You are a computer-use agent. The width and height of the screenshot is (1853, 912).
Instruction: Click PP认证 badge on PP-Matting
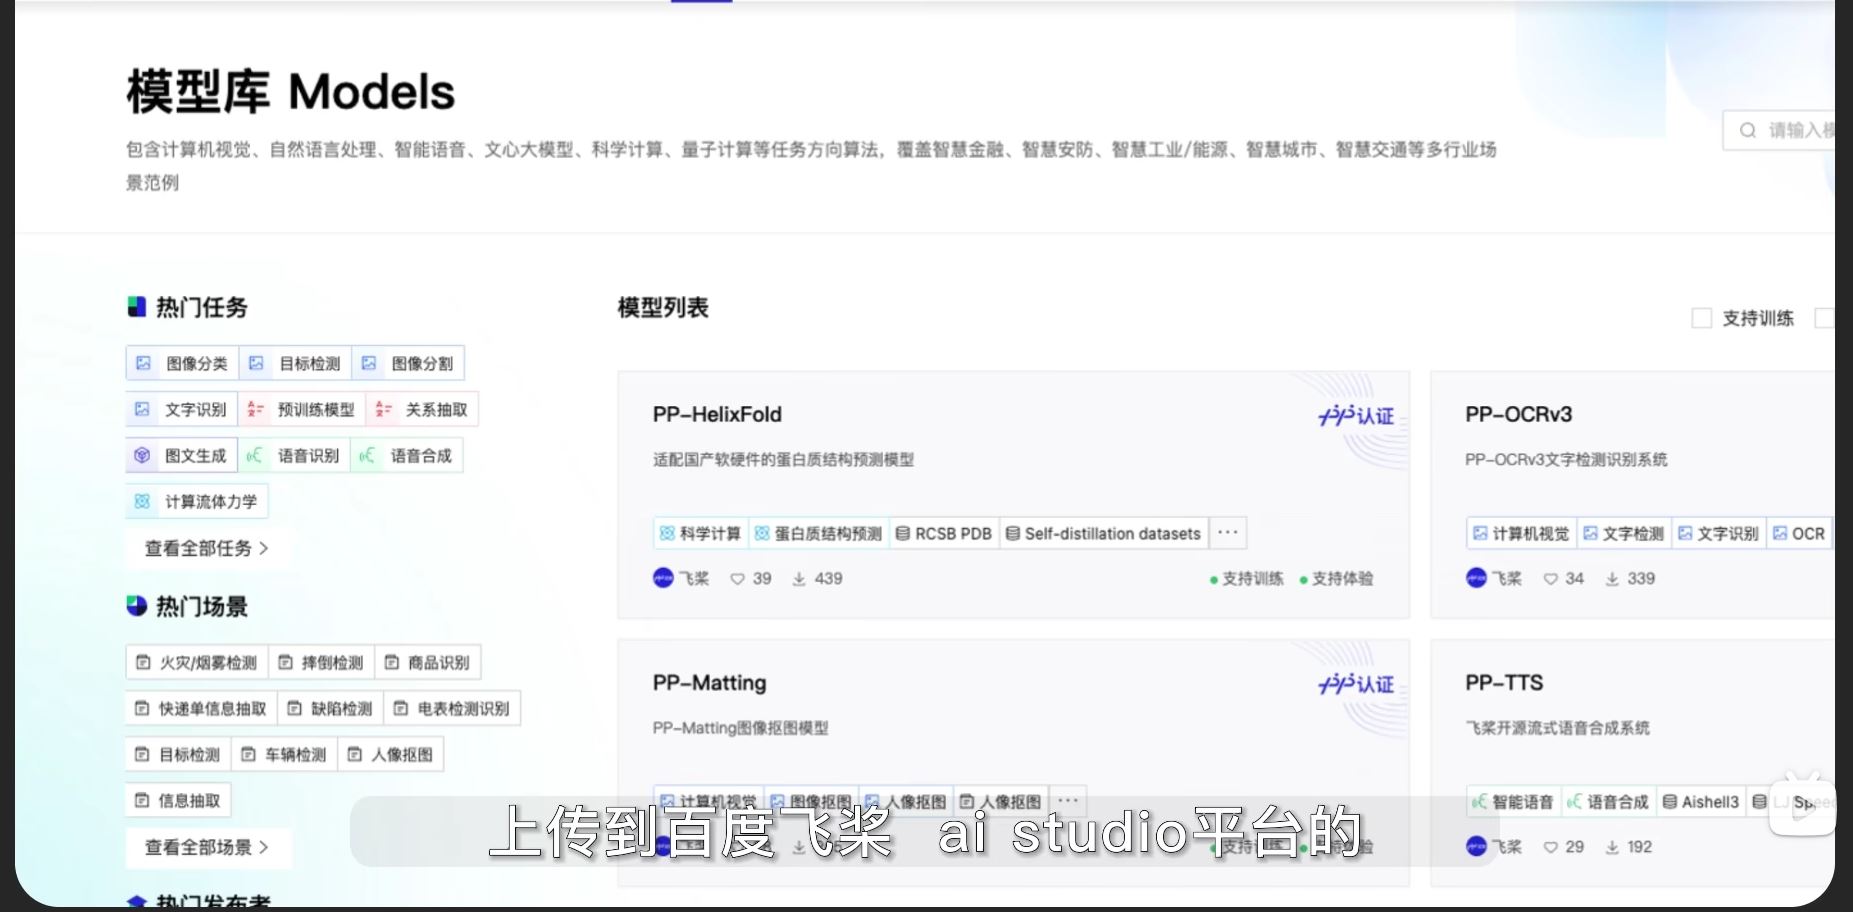[x=1355, y=684]
